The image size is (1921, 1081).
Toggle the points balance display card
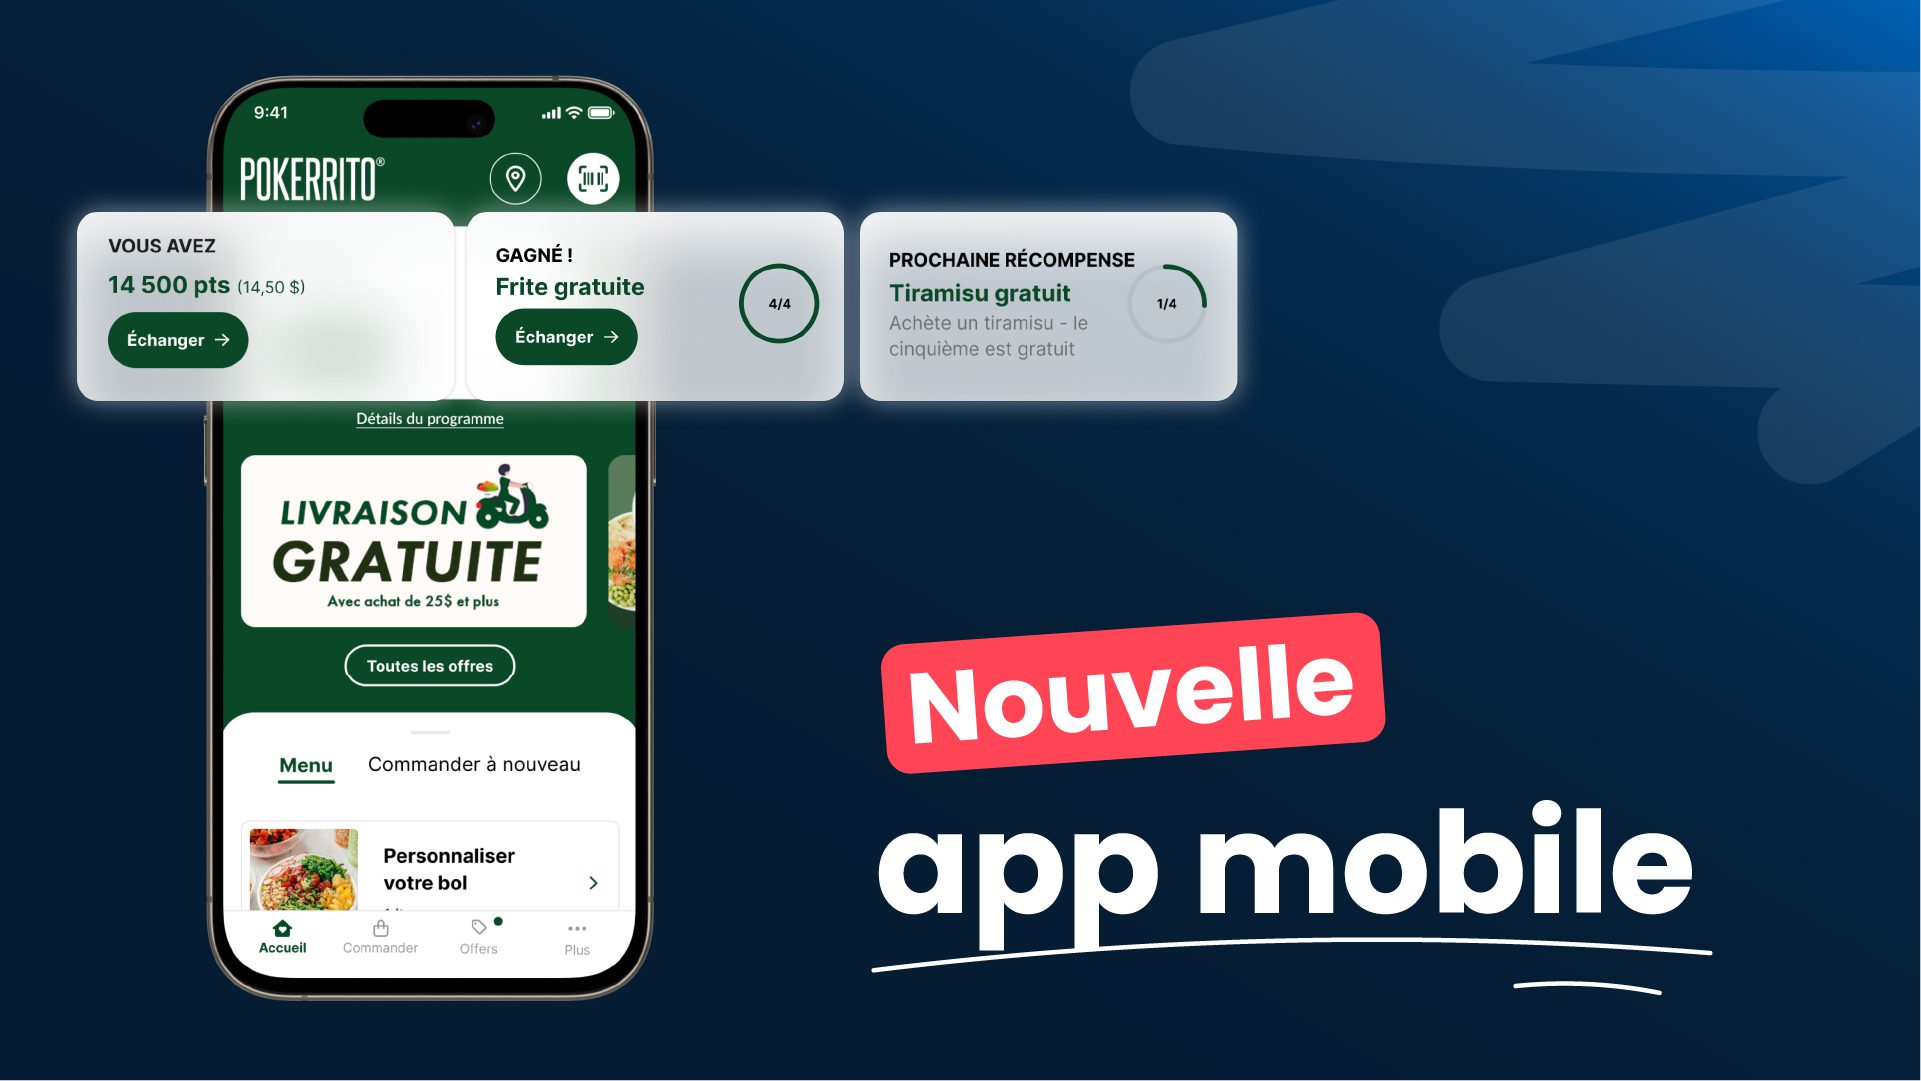(x=264, y=305)
